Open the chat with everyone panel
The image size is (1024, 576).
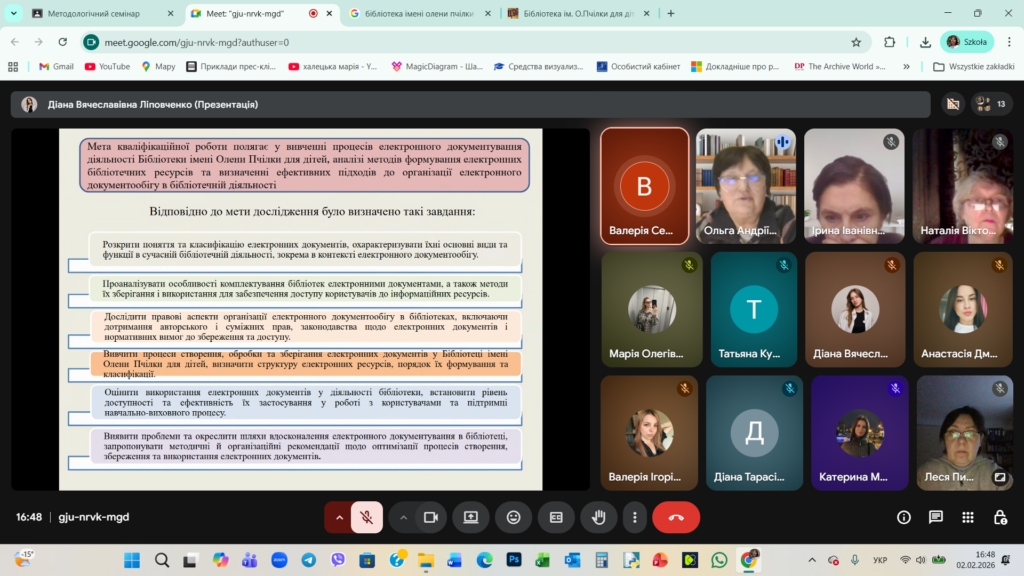tap(936, 517)
